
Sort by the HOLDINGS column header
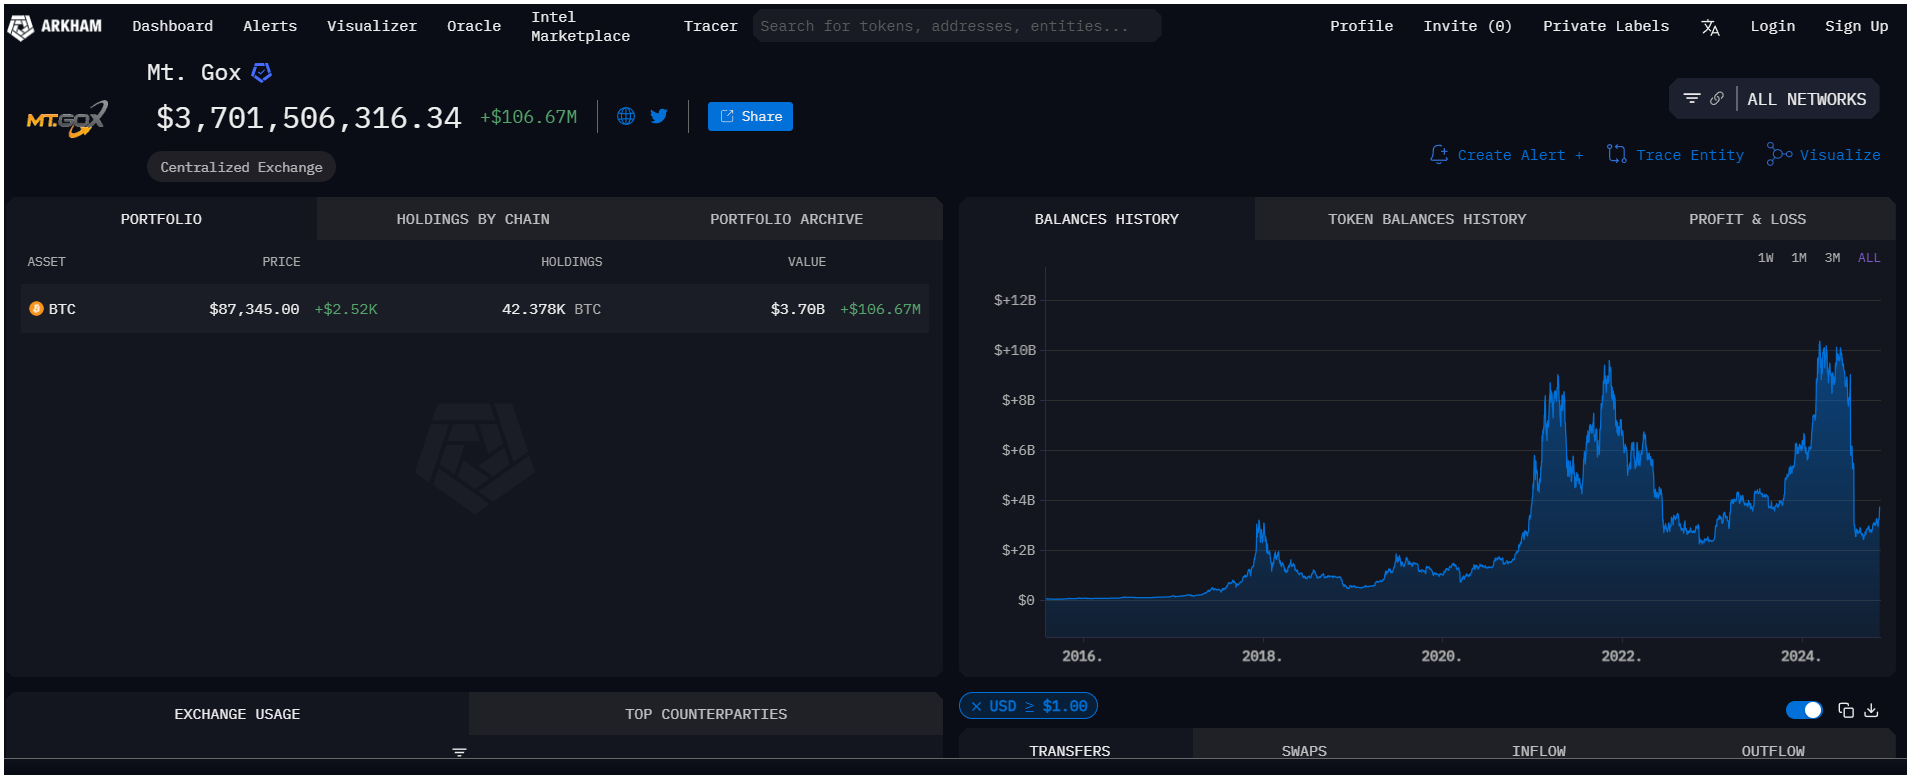coord(571,262)
